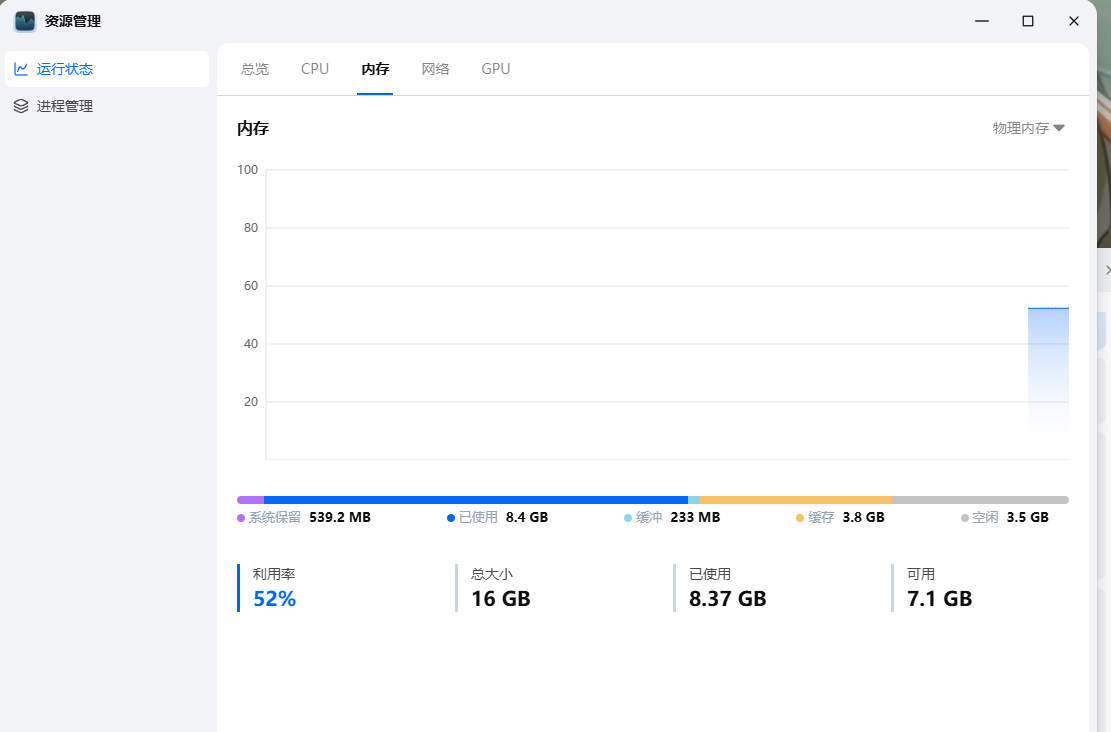Click the Resource Monitor app icon
Screen dimensions: 1111x732
25,21
